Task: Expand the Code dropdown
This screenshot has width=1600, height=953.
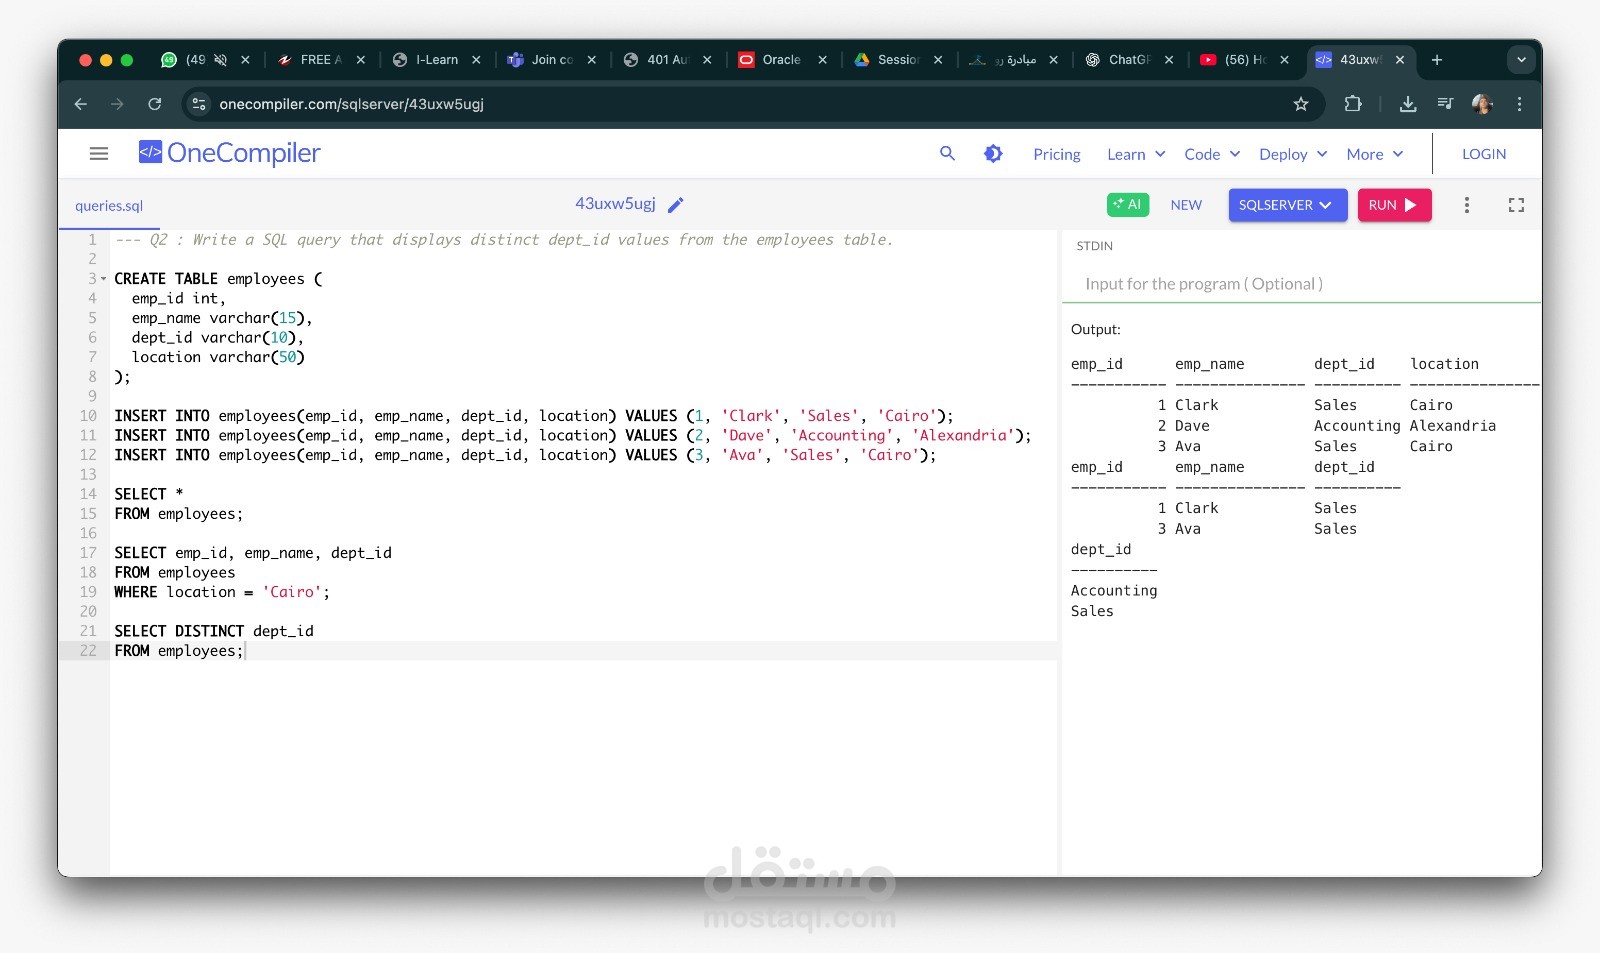Action: (1212, 154)
